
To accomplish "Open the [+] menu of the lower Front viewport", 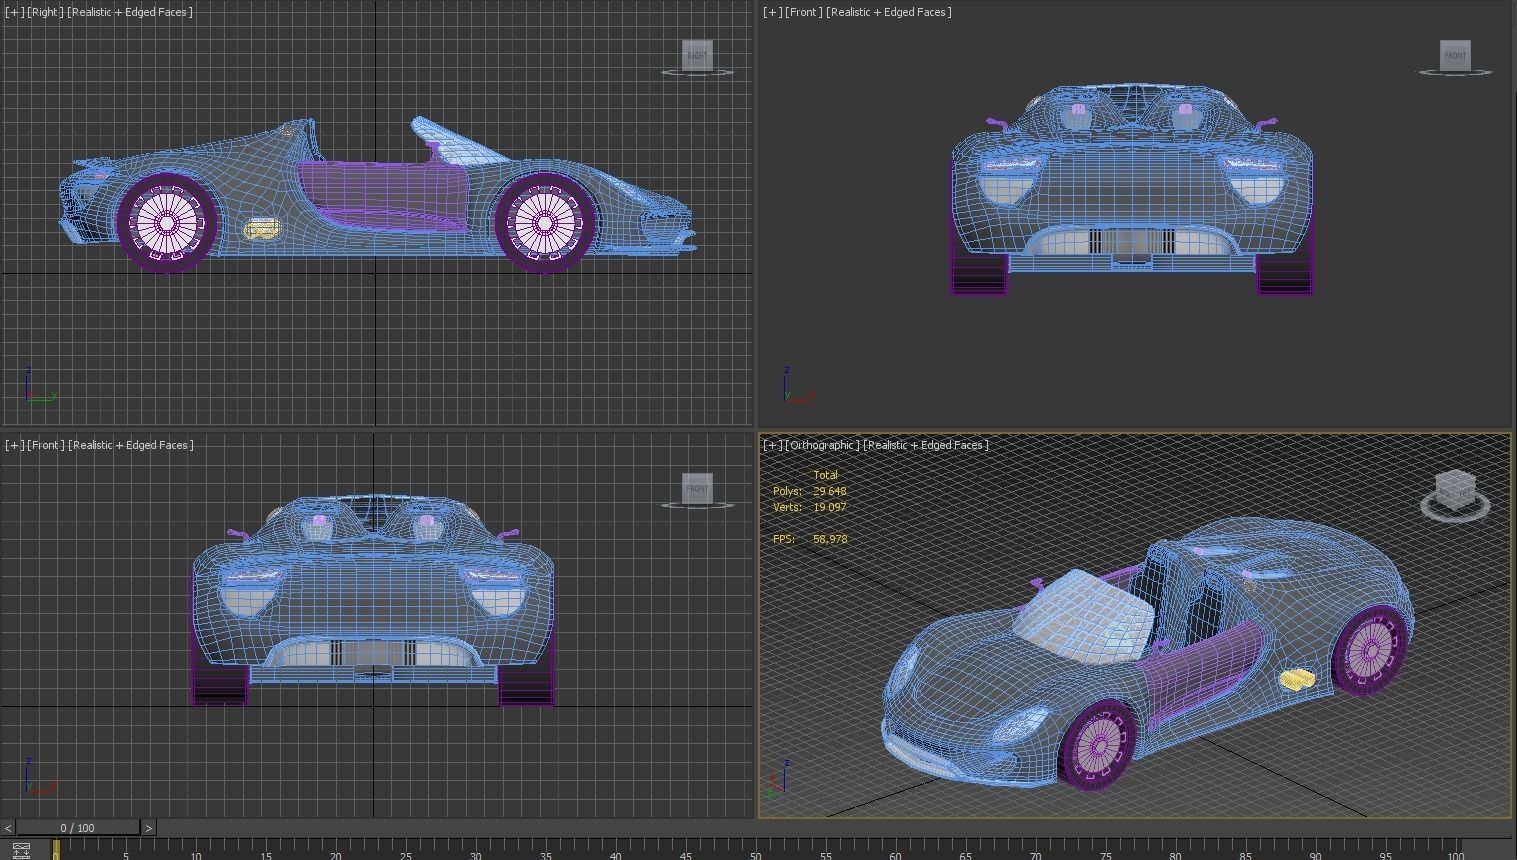I will click(x=15, y=445).
